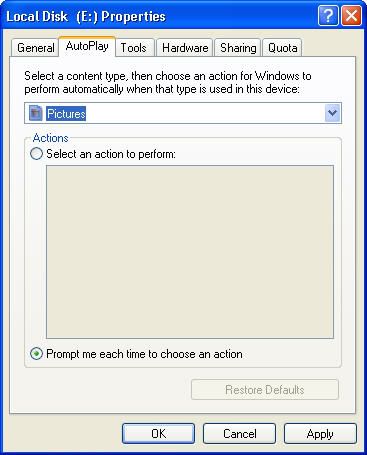The width and height of the screenshot is (367, 455).
Task: Open the content type dropdown arrow
Action: point(332,113)
